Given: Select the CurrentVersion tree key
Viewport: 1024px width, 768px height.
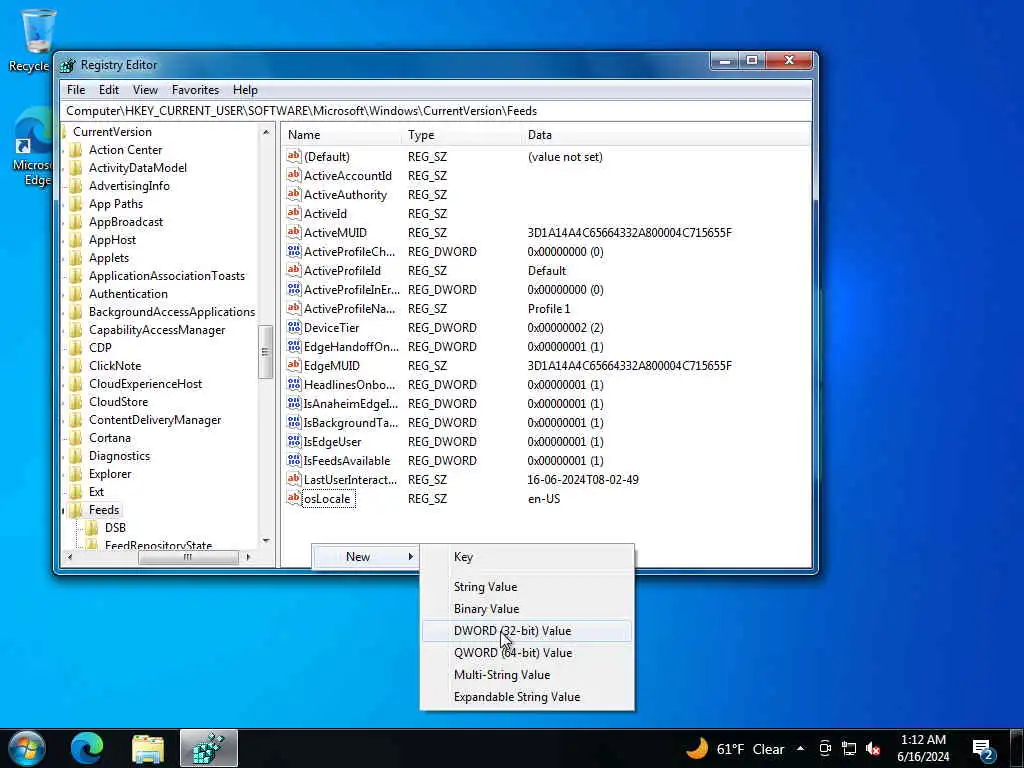Looking at the screenshot, I should point(112,131).
